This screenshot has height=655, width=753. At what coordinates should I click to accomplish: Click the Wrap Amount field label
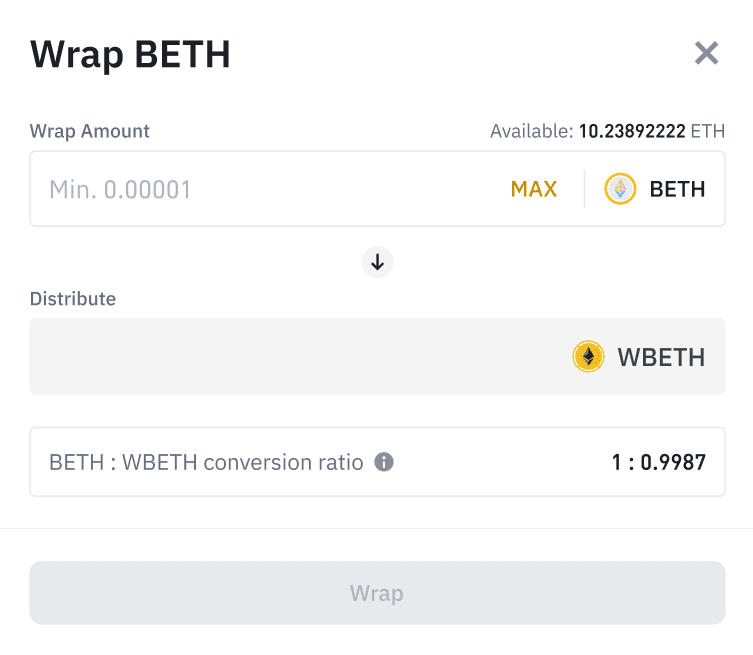coord(90,131)
